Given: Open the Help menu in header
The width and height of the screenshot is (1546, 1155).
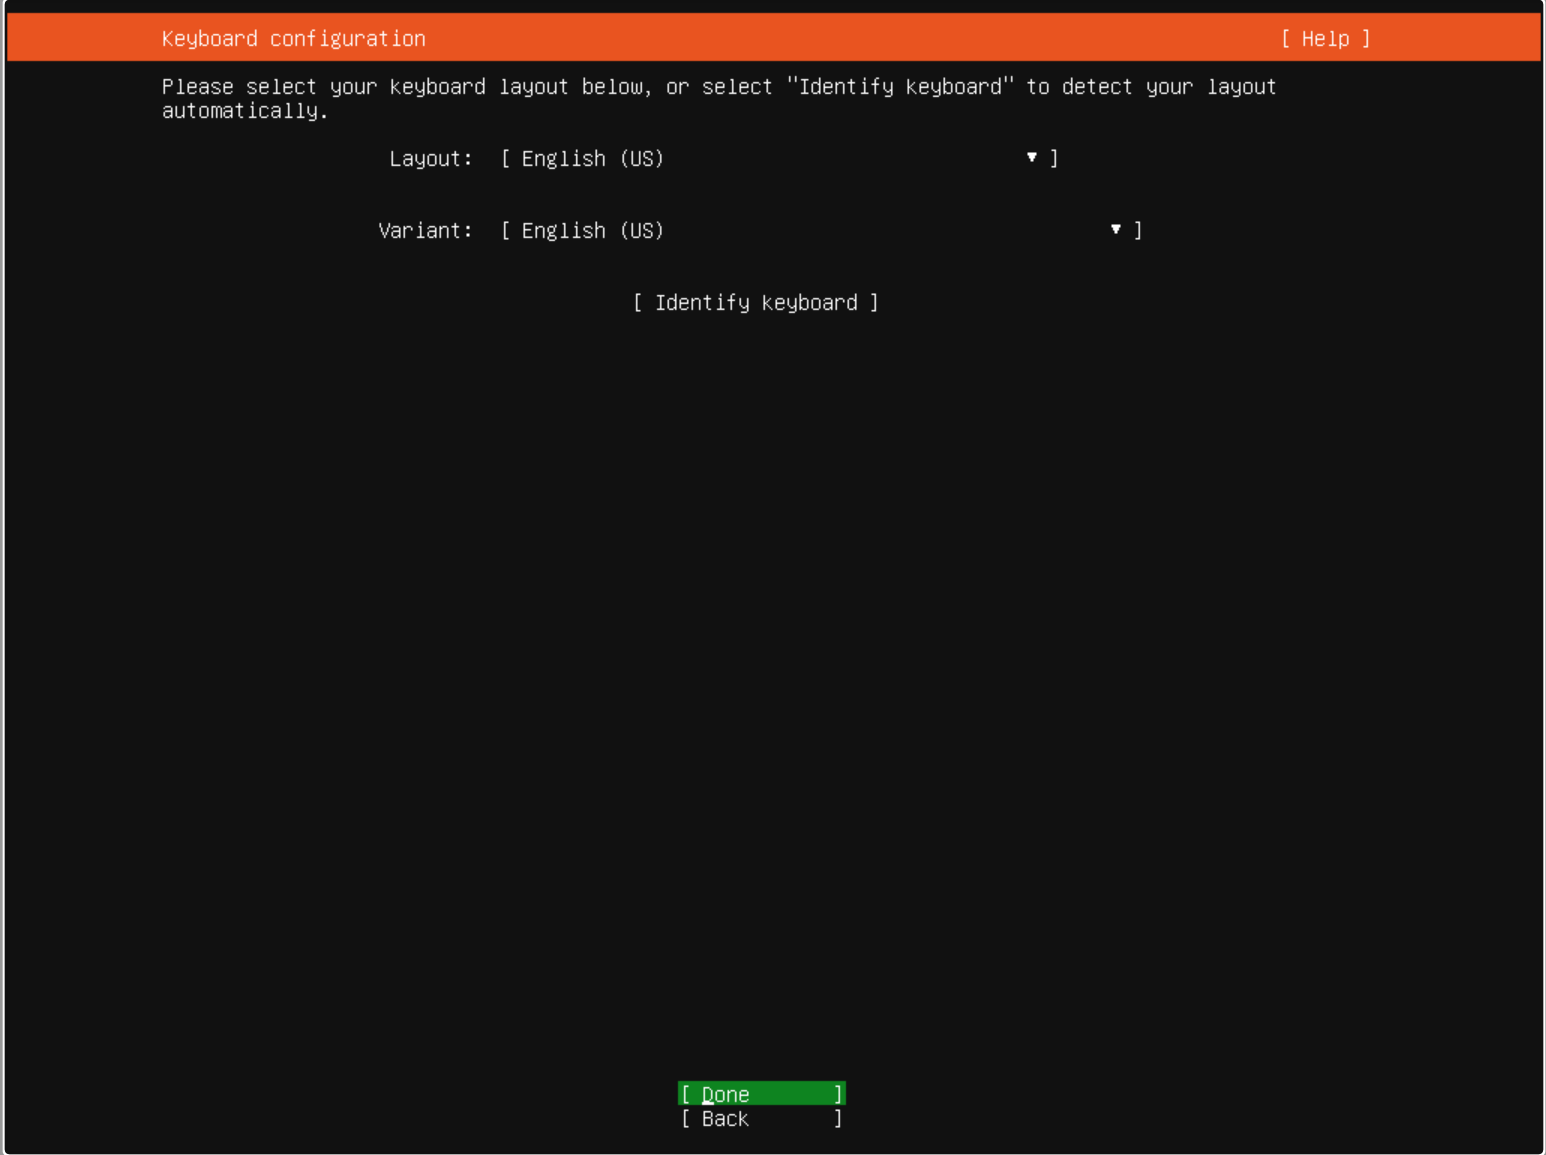Looking at the screenshot, I should 1325,39.
